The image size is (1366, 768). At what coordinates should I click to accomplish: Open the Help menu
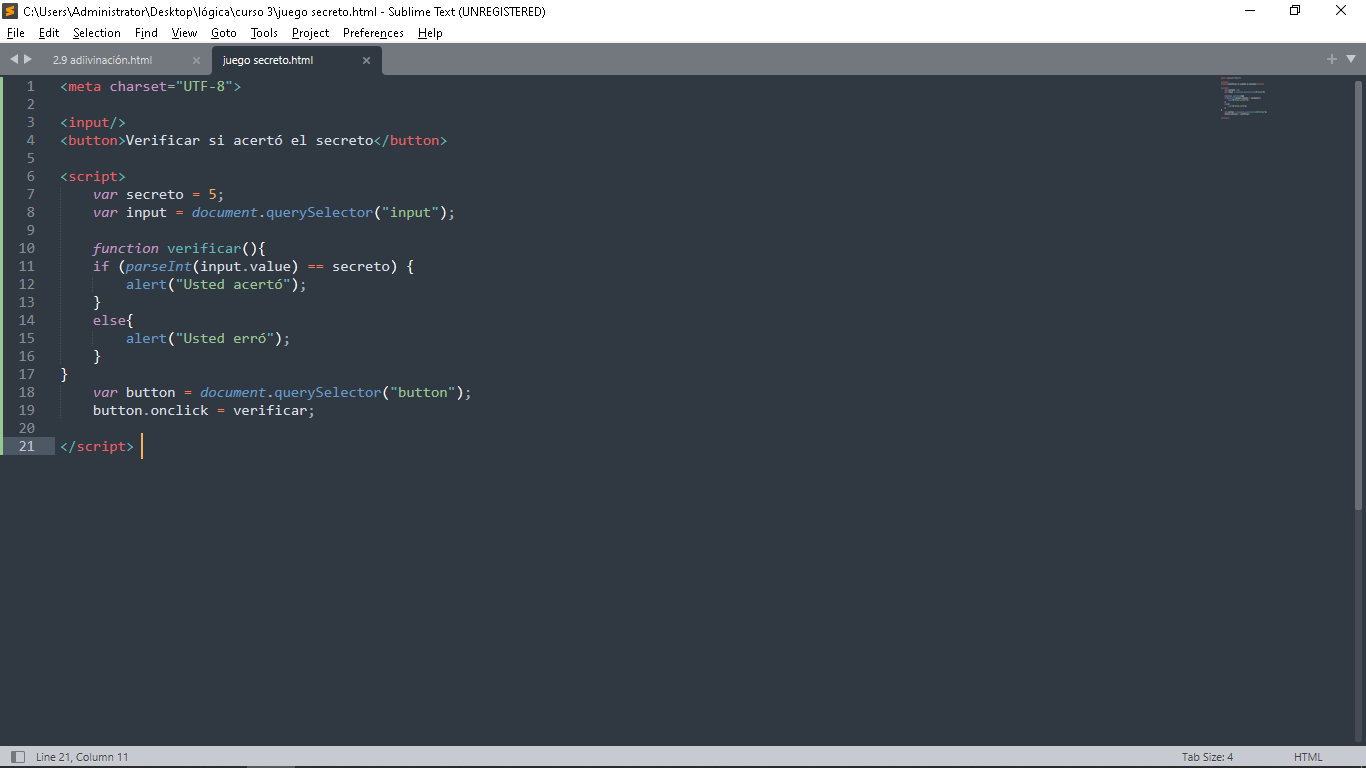coord(430,33)
